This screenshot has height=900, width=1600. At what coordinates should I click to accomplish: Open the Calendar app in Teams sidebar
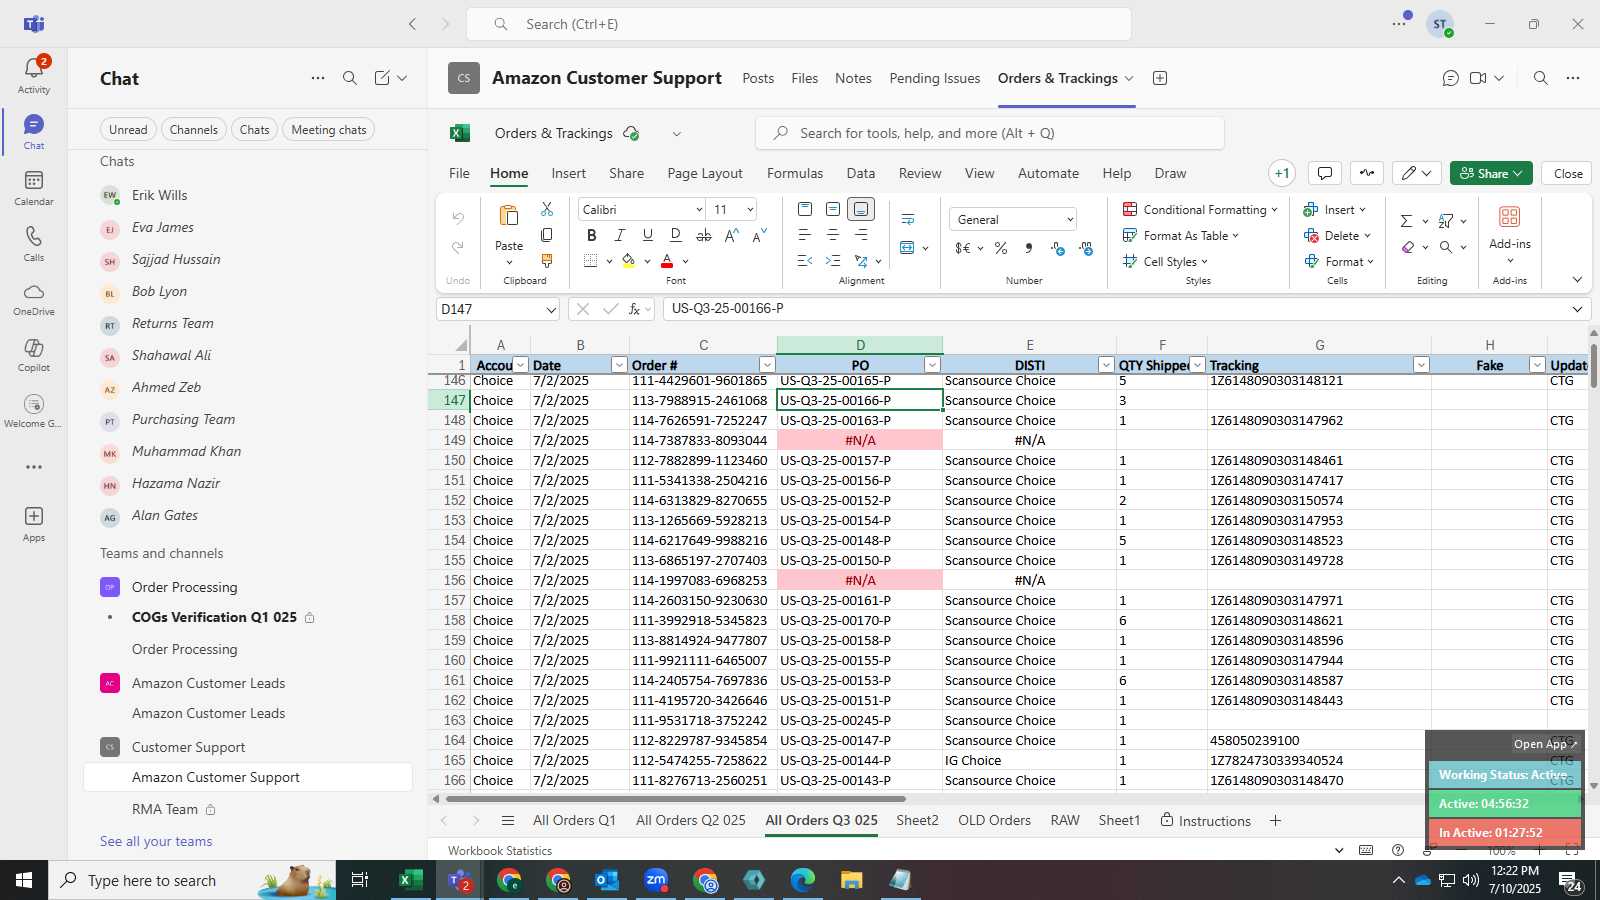pos(34,188)
